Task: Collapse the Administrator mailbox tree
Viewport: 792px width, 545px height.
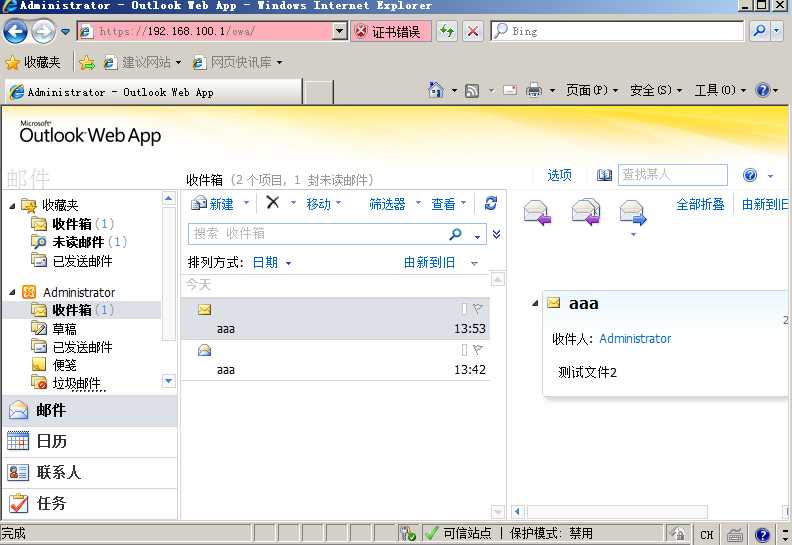Action: (12, 292)
